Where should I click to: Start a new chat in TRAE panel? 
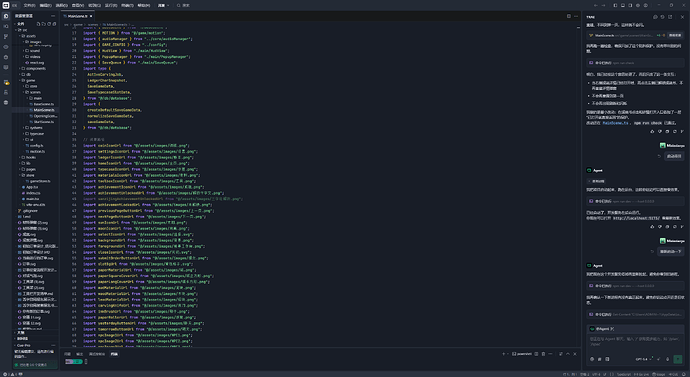click(x=655, y=17)
